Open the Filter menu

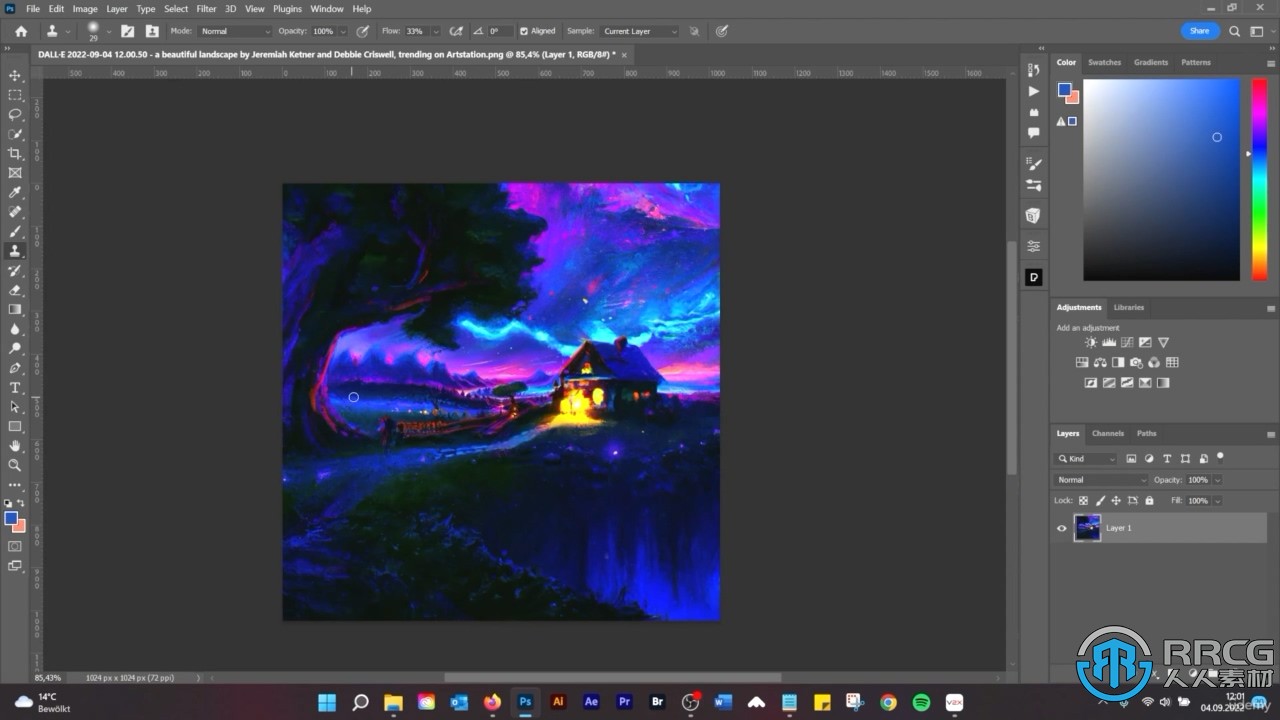[206, 9]
